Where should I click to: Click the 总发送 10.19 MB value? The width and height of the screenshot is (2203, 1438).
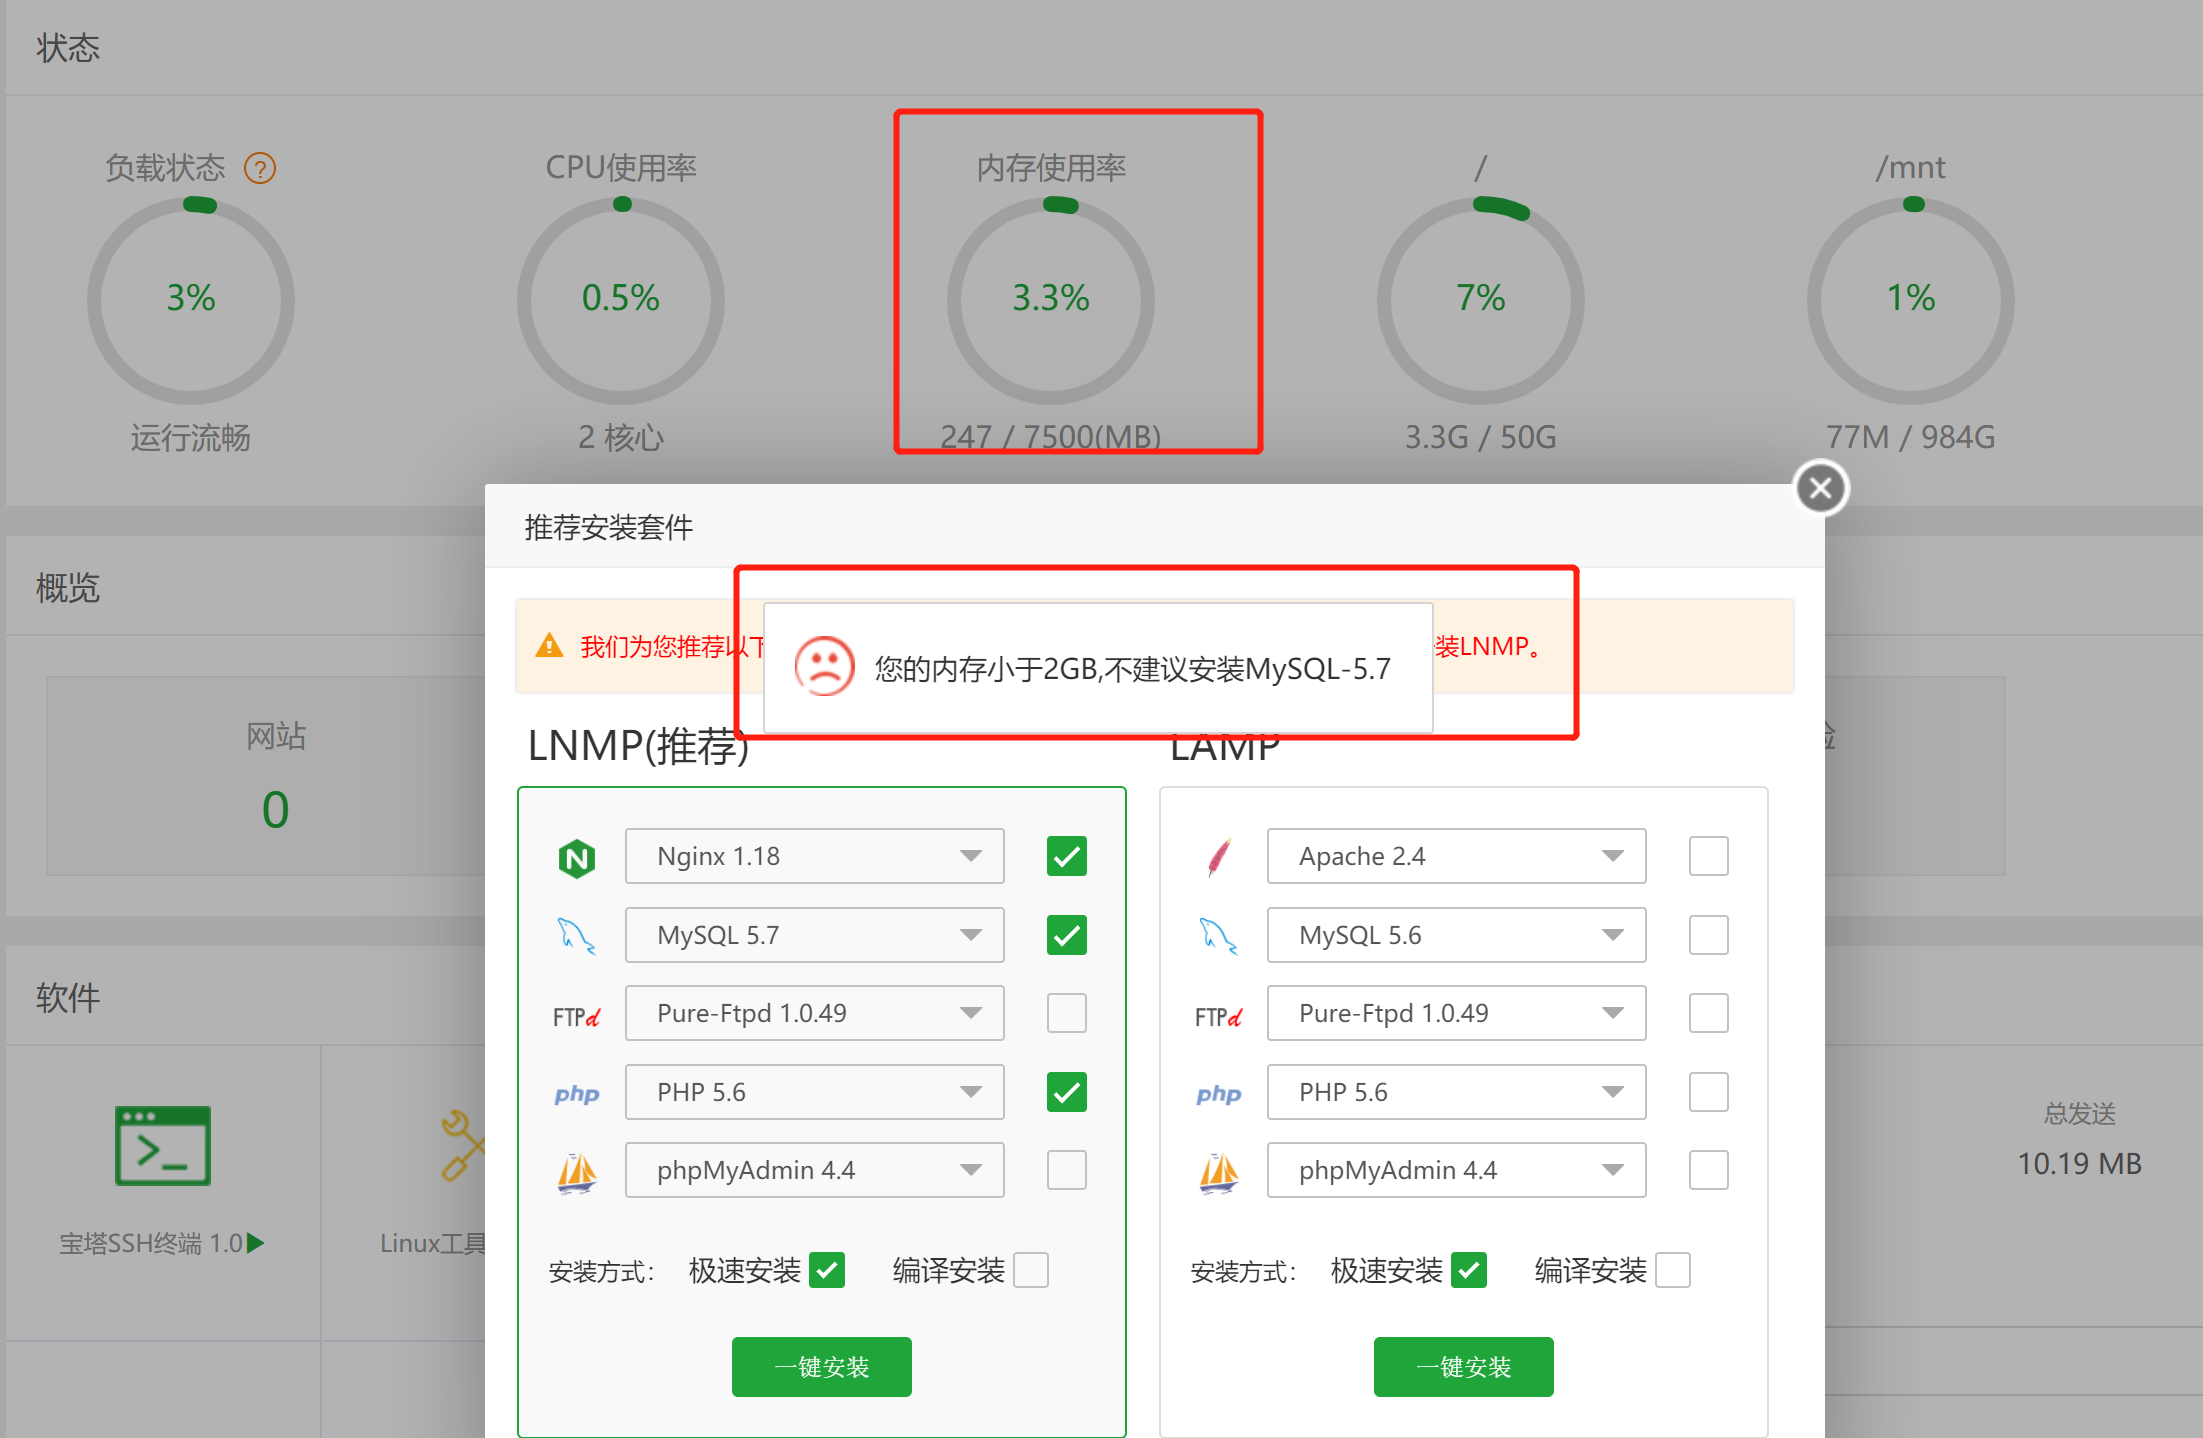[x=2079, y=1164]
